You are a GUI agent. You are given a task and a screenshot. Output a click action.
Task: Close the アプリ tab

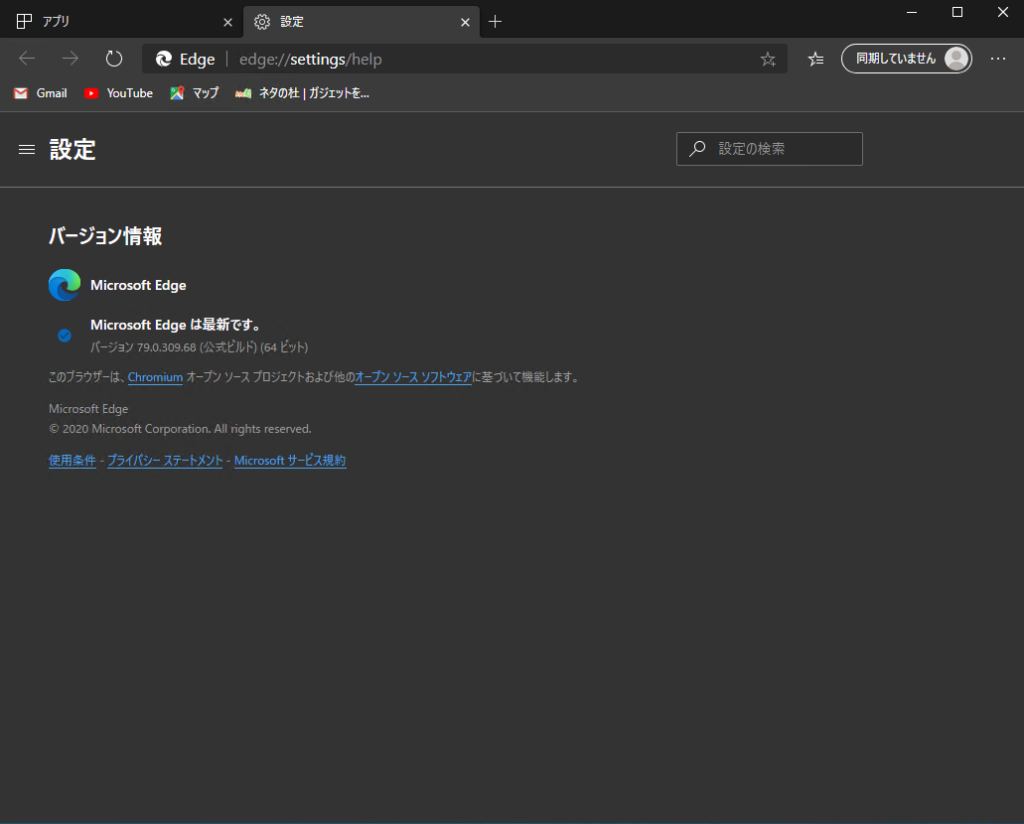pos(227,22)
